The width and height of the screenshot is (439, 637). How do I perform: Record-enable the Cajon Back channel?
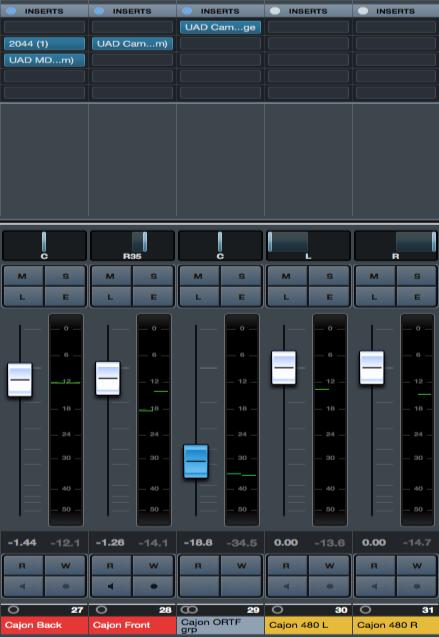coord(65,586)
